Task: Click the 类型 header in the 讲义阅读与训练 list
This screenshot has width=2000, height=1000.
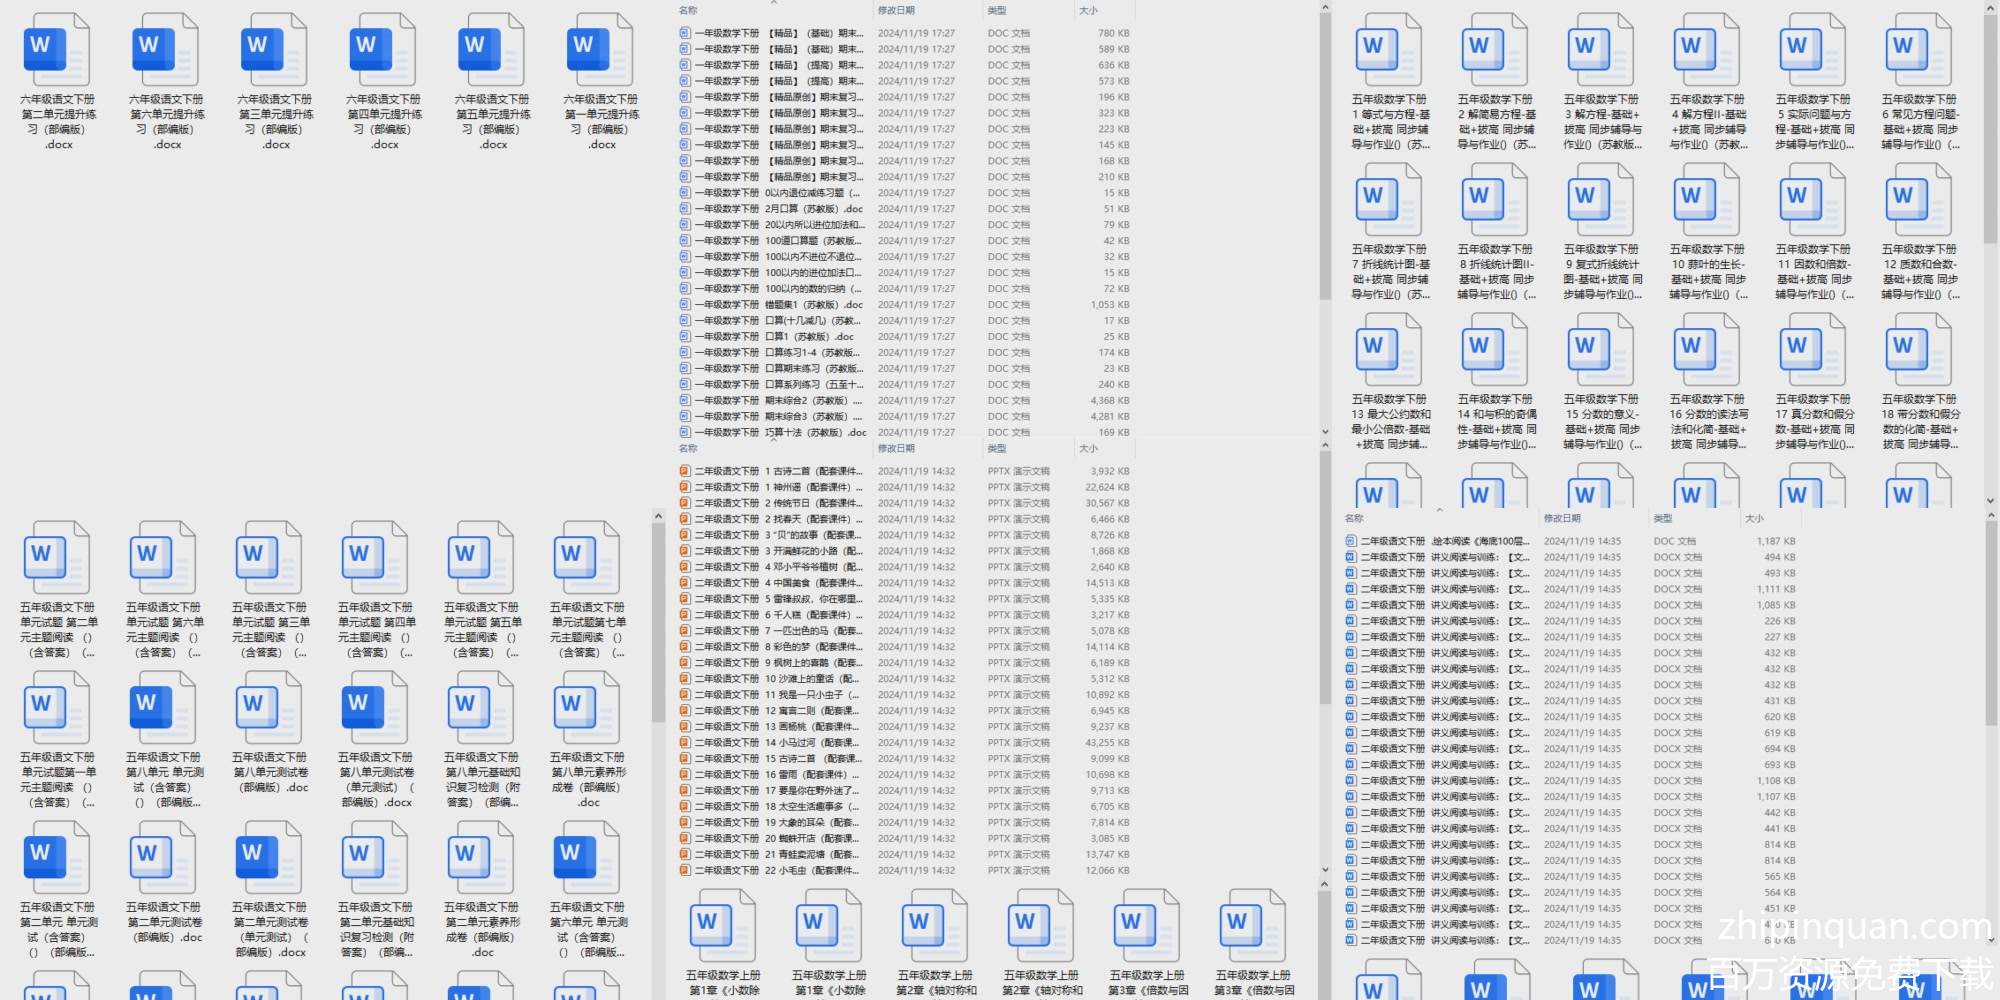Action: 1663,519
